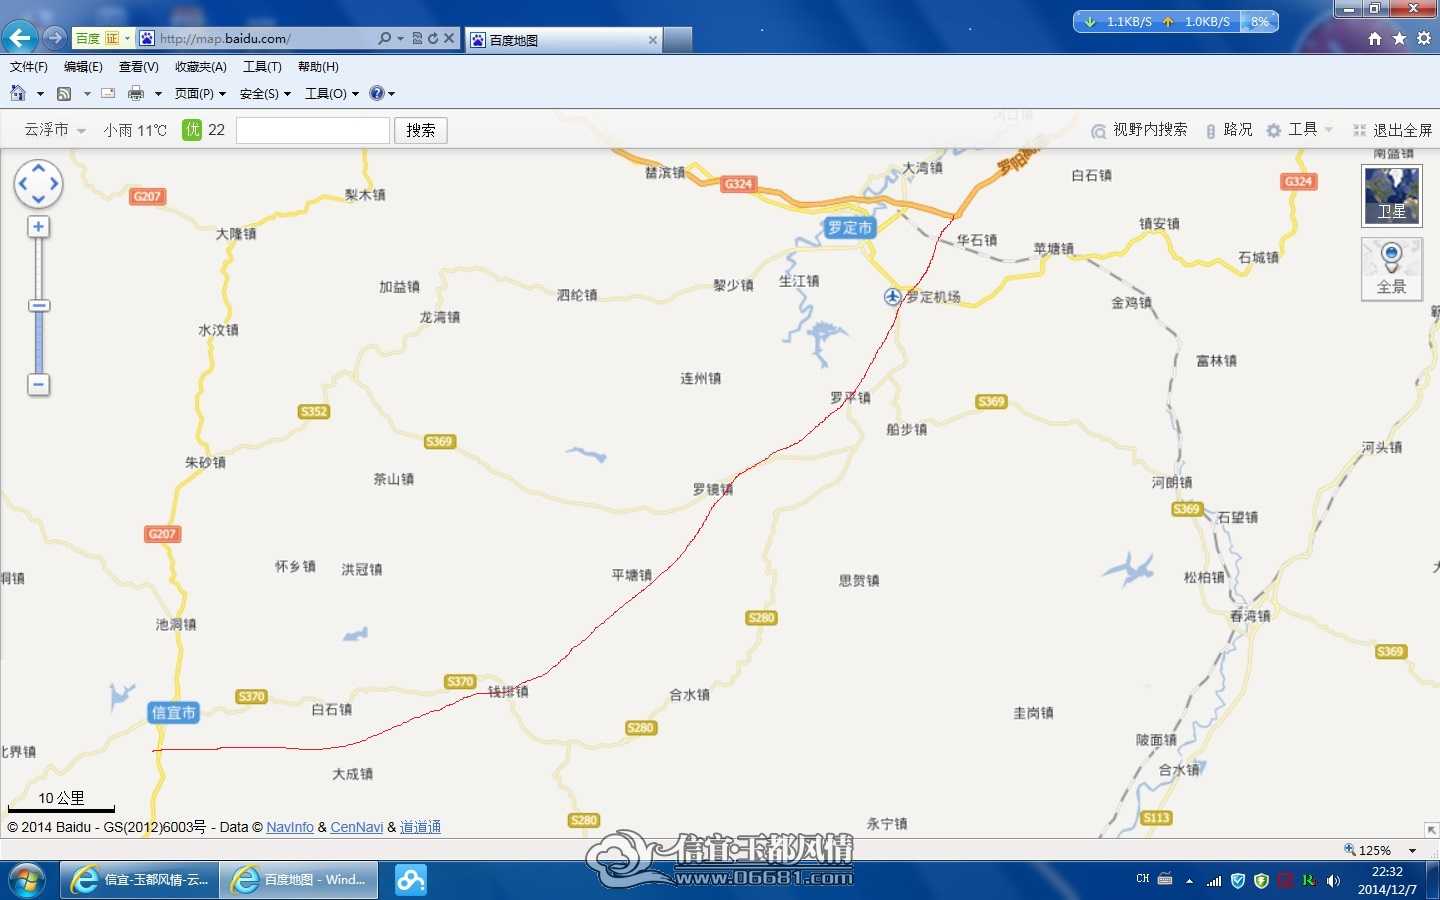Toggle the 卫星 satellite map view
Image resolution: width=1440 pixels, height=900 pixels.
click(1391, 195)
